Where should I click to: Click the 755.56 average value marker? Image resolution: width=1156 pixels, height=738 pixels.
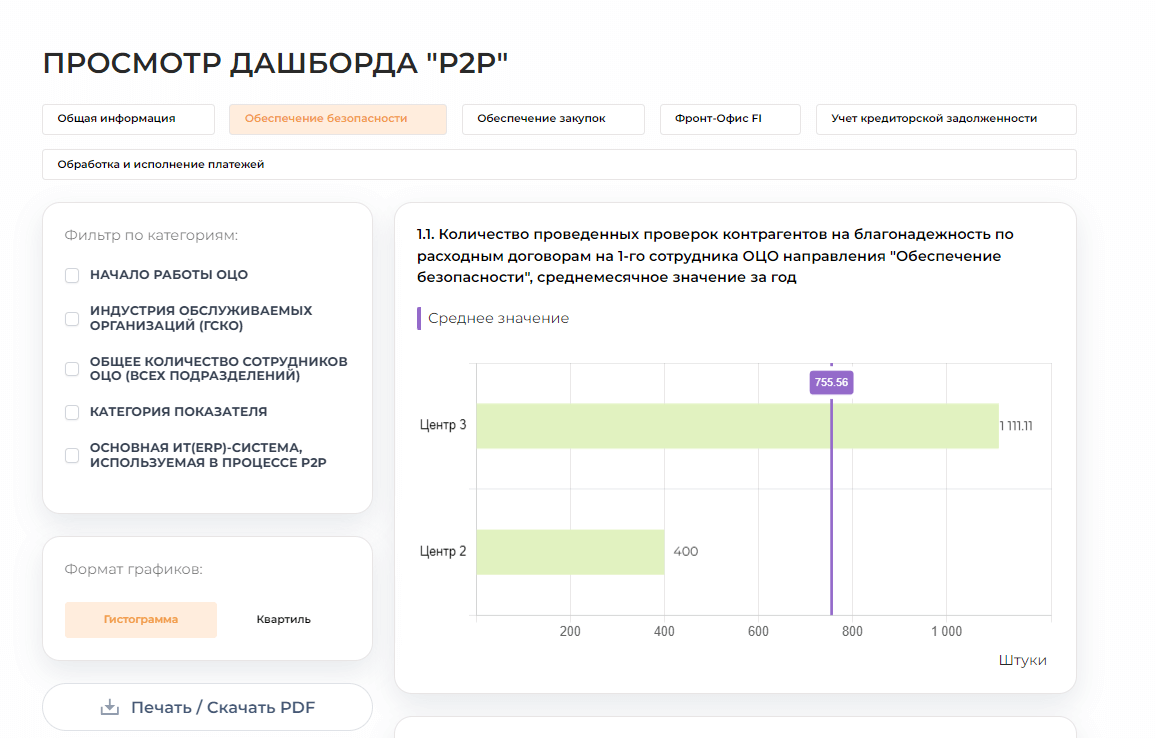[x=831, y=382]
